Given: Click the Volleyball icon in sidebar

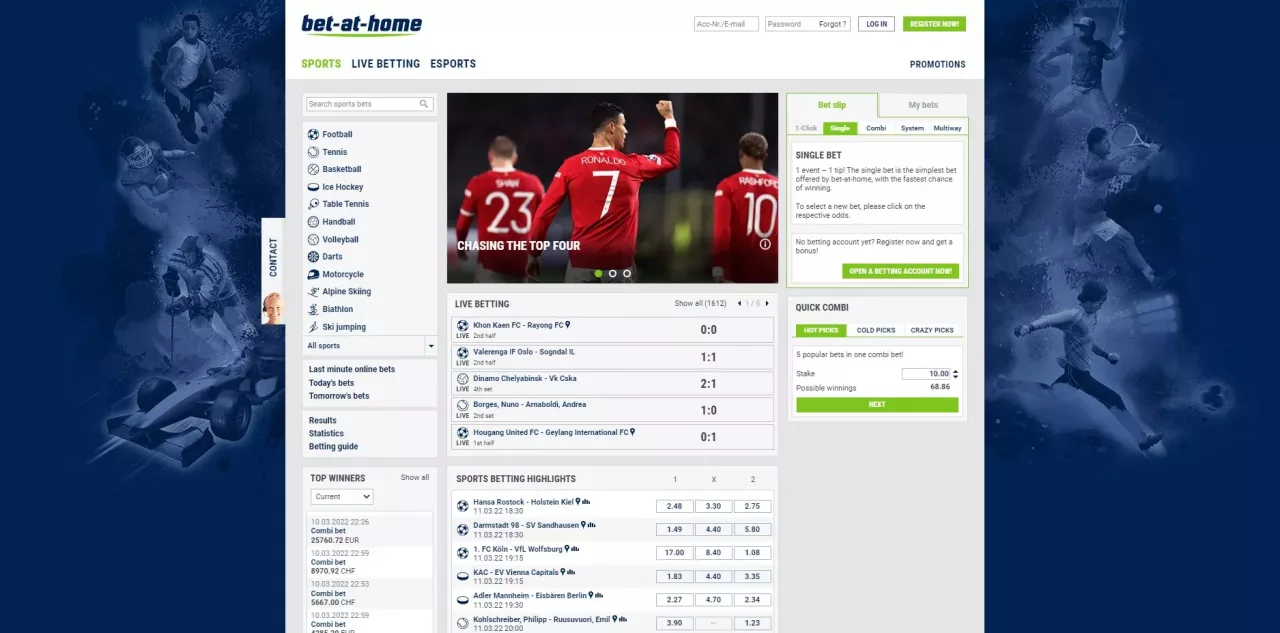Looking at the screenshot, I should [313, 239].
